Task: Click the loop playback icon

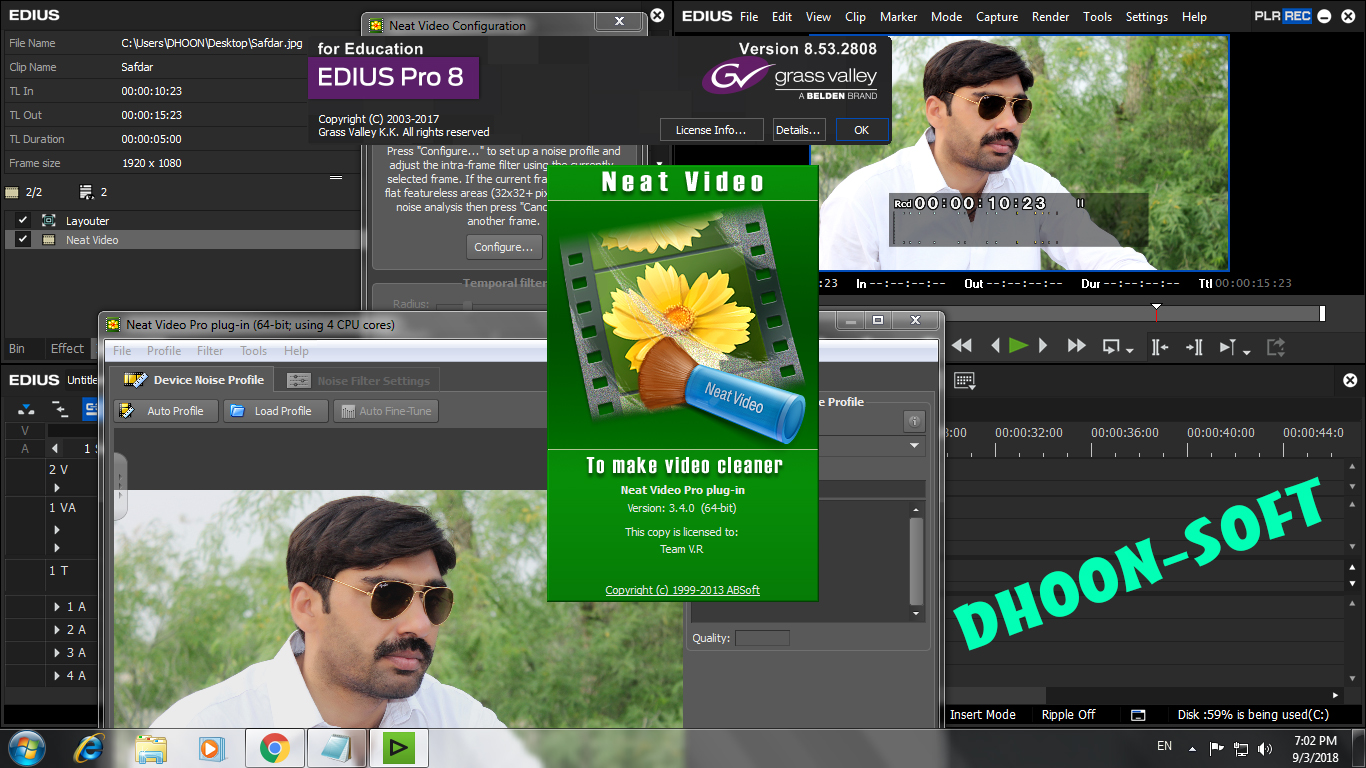Action: [1111, 346]
